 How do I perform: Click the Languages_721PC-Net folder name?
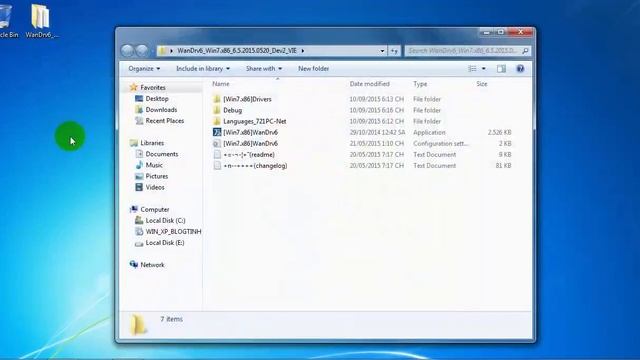pyautogui.click(x=255, y=121)
